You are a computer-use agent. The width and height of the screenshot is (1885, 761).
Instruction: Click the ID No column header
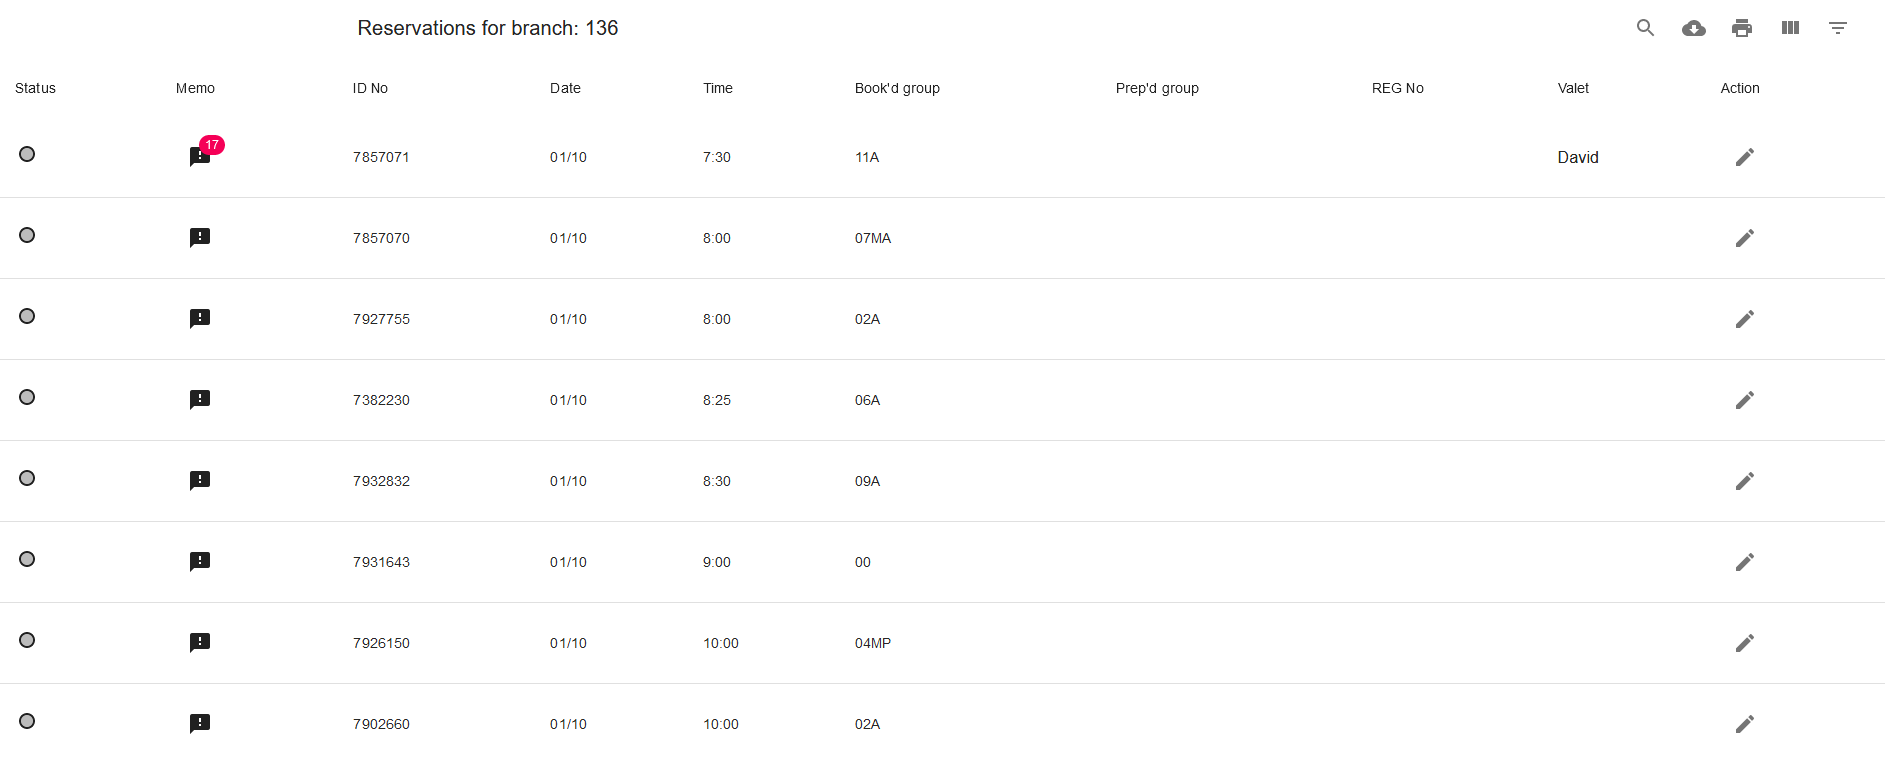(370, 88)
